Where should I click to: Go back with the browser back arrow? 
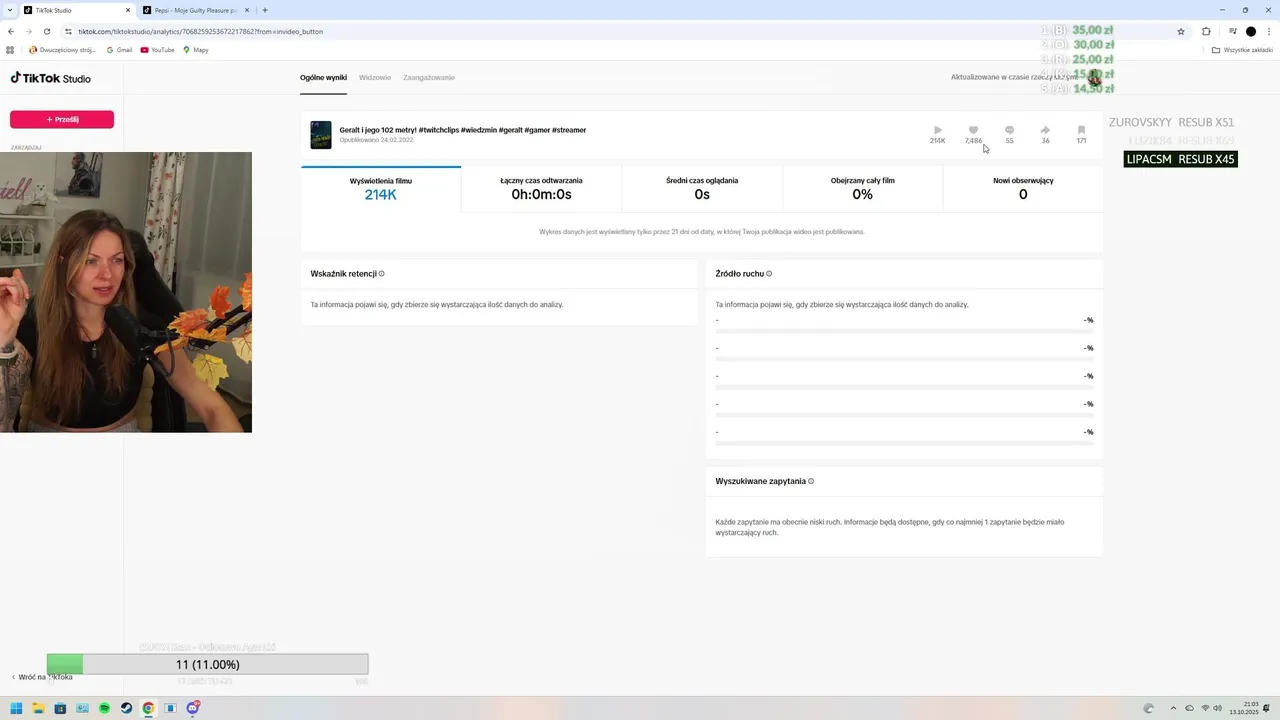[11, 31]
